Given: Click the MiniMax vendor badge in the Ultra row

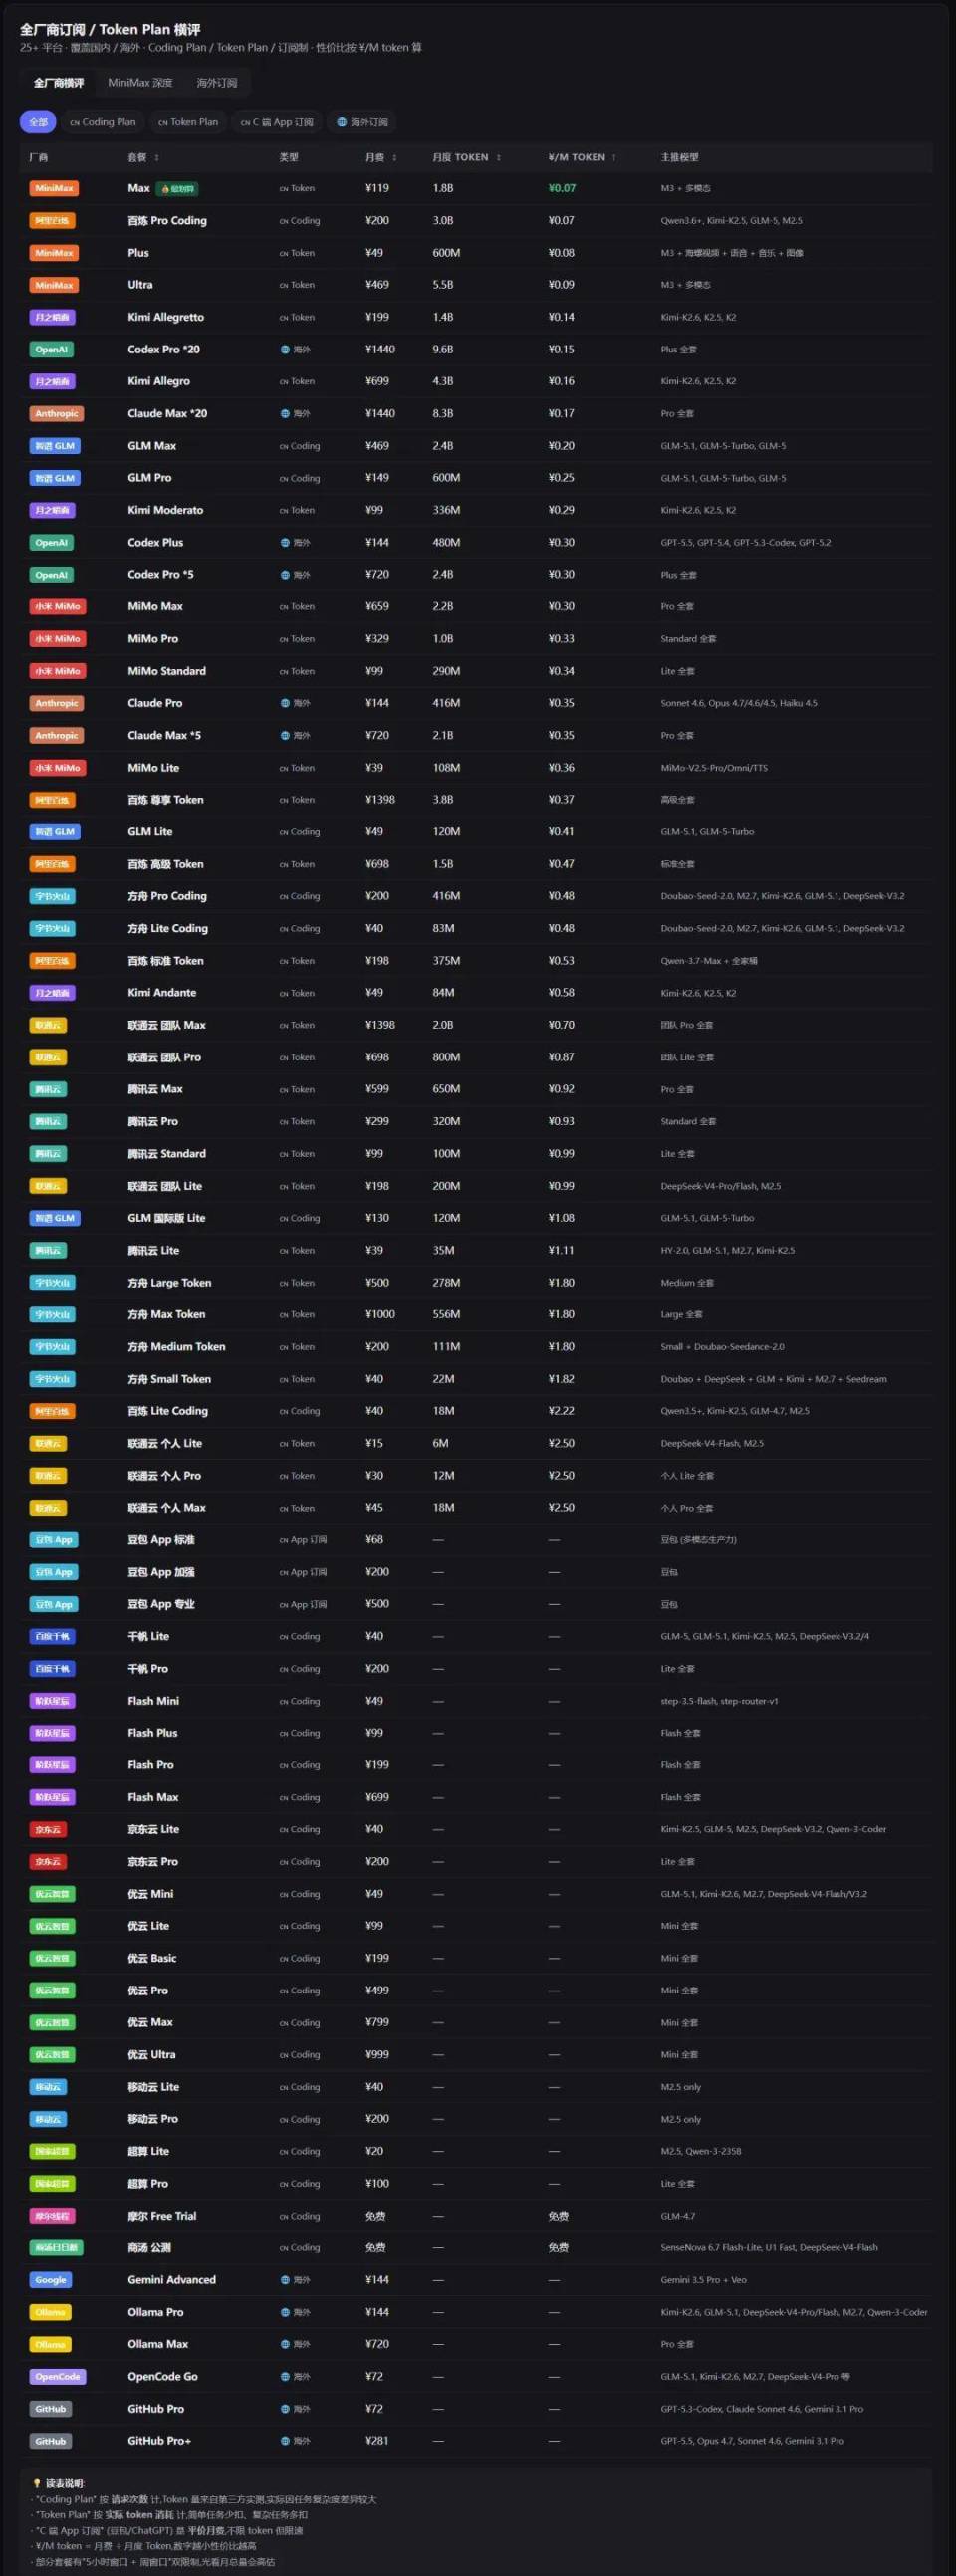Looking at the screenshot, I should [x=54, y=285].
